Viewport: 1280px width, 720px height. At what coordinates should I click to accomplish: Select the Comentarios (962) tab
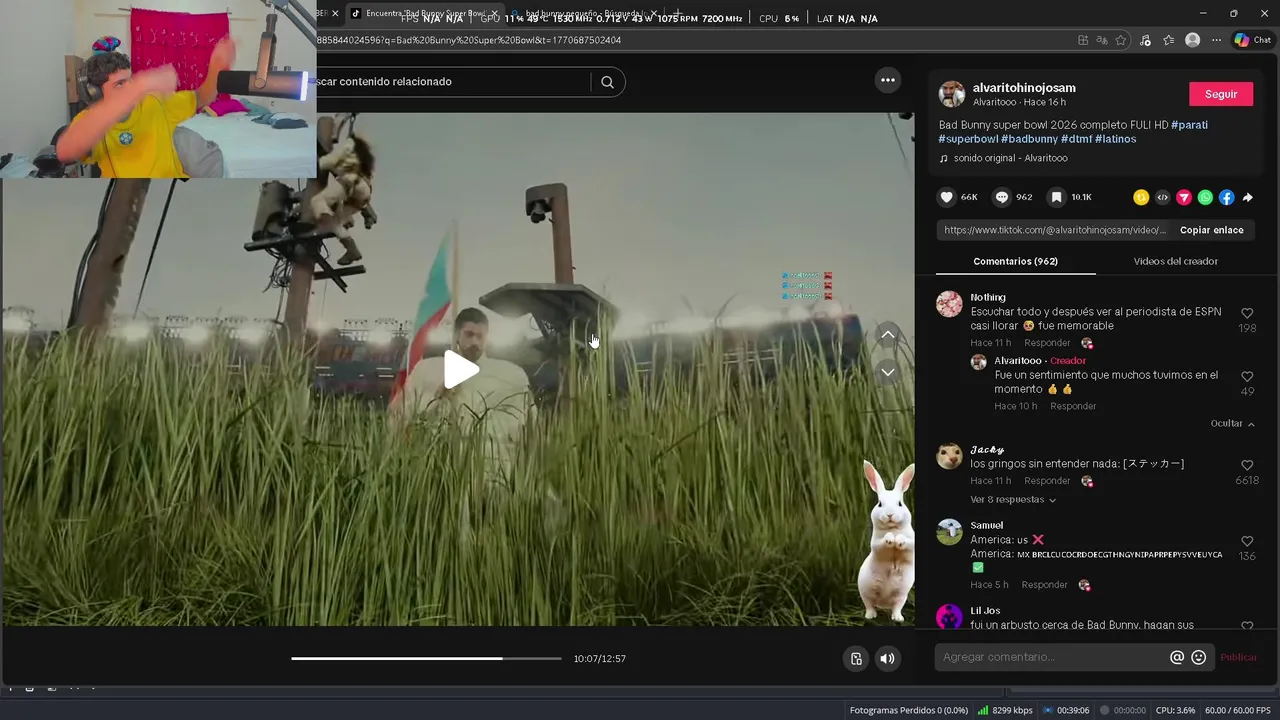pos(1015,261)
